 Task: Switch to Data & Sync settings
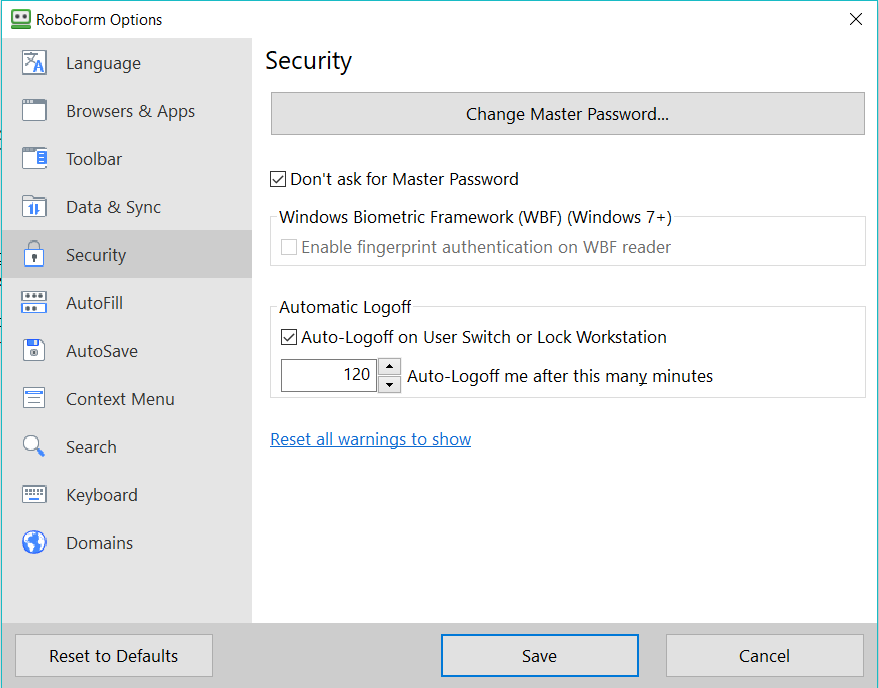127,206
